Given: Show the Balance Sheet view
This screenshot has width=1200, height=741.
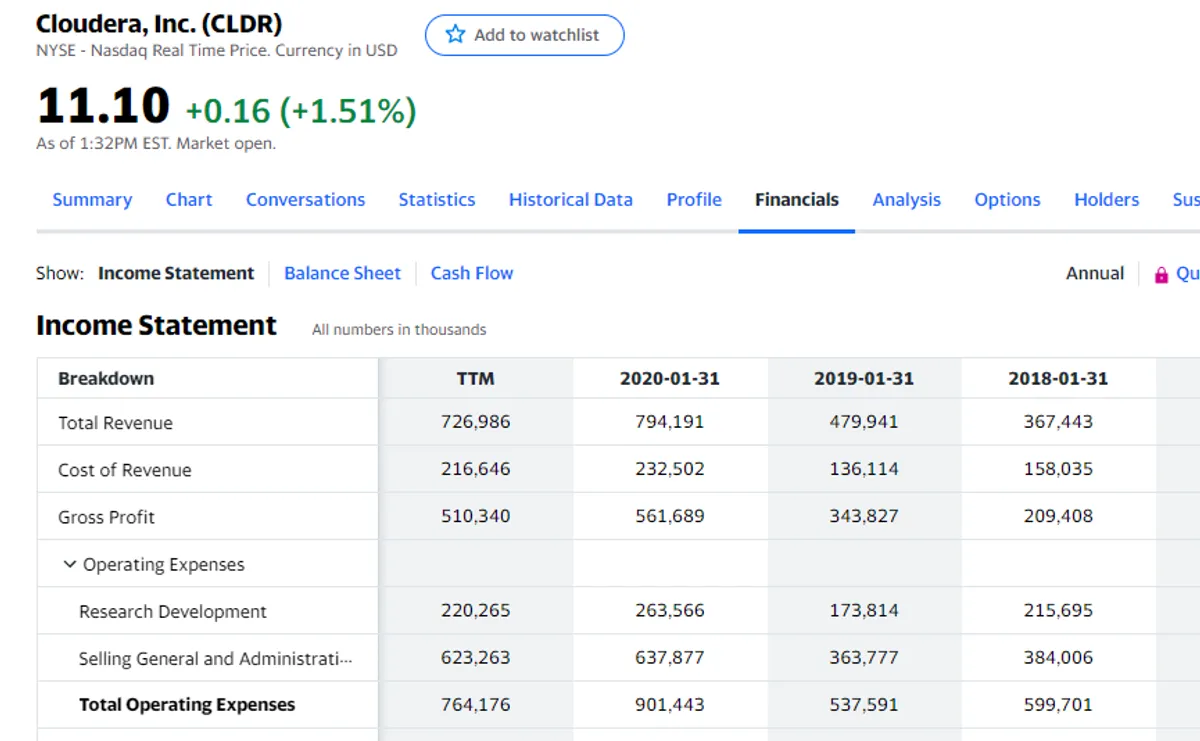Looking at the screenshot, I should [x=342, y=274].
